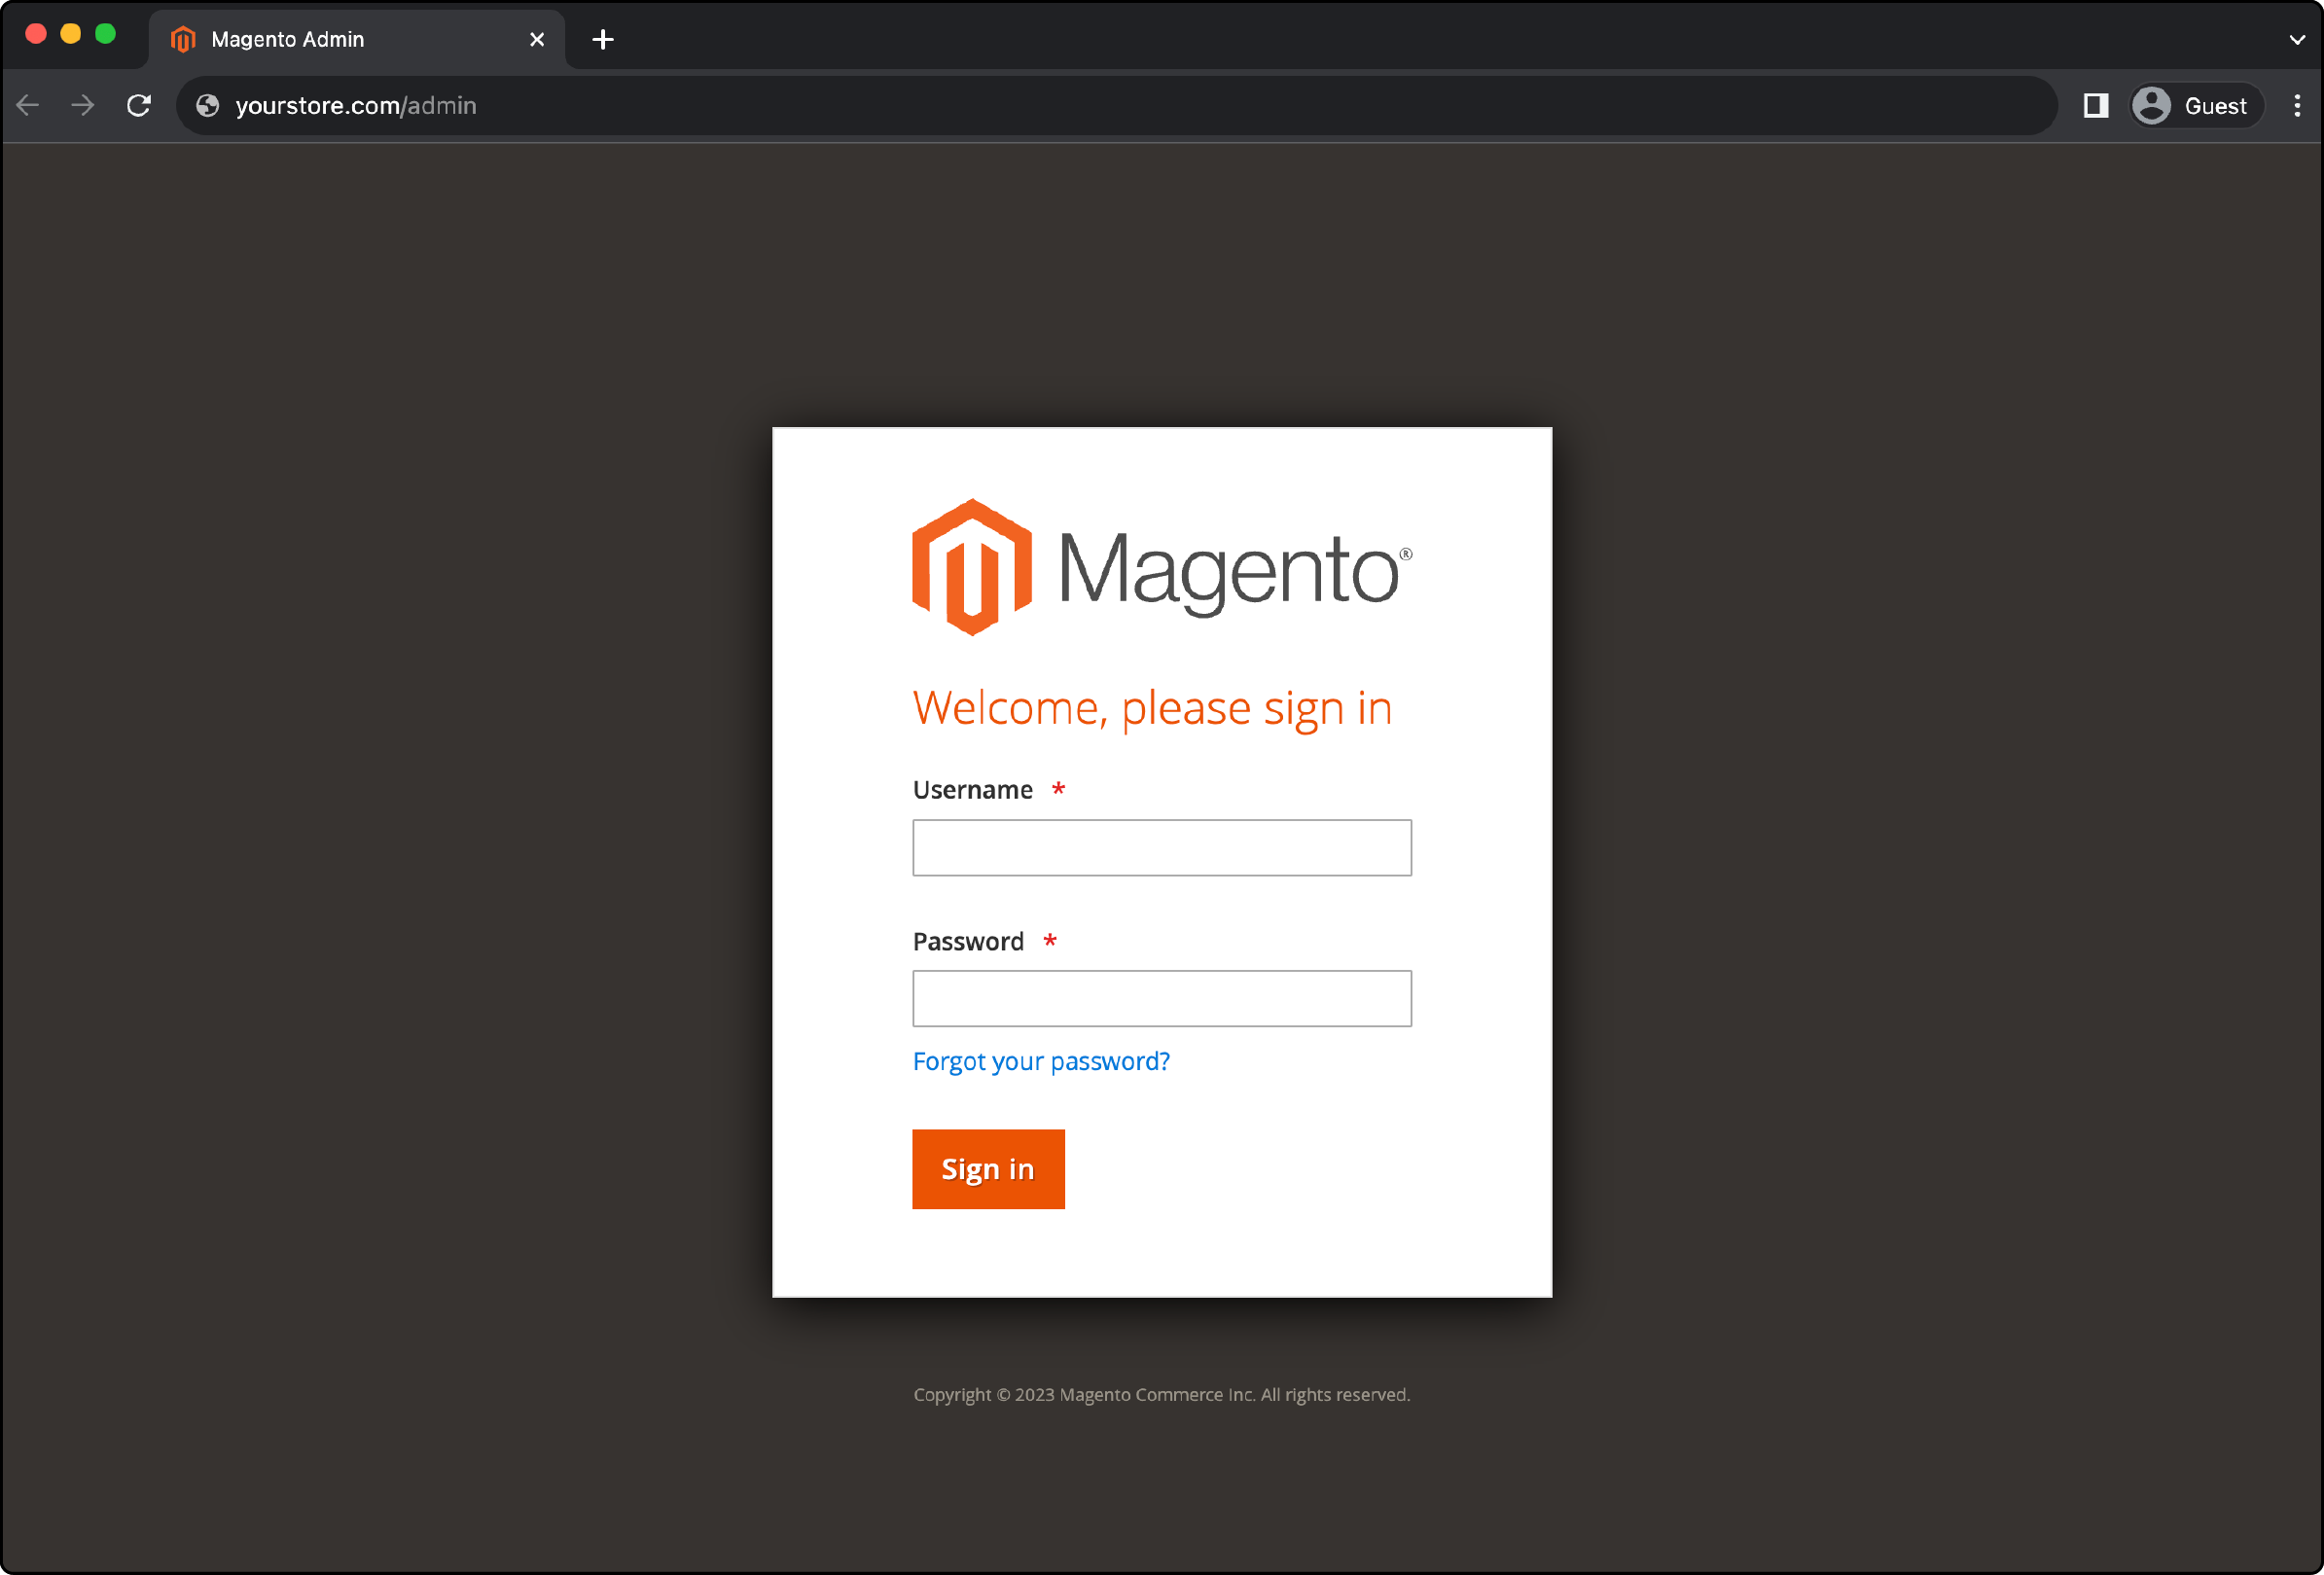Viewport: 2324px width, 1575px height.
Task: Open the Guest profile button
Action: (2196, 105)
